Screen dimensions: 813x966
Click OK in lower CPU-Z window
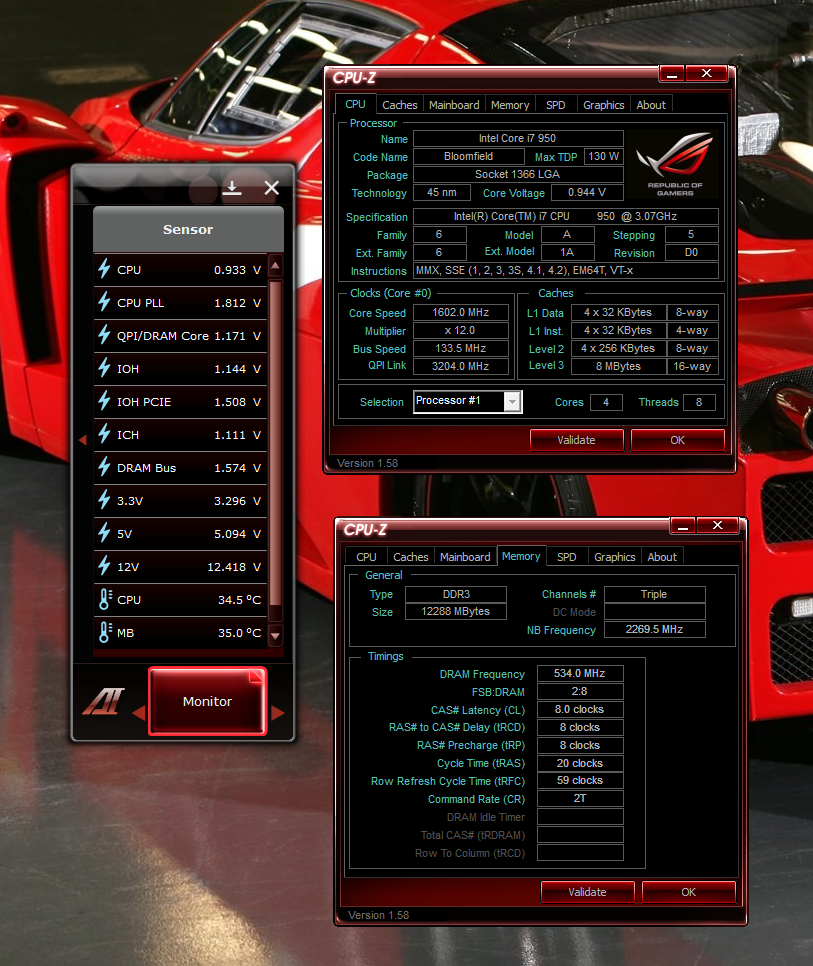point(689,892)
